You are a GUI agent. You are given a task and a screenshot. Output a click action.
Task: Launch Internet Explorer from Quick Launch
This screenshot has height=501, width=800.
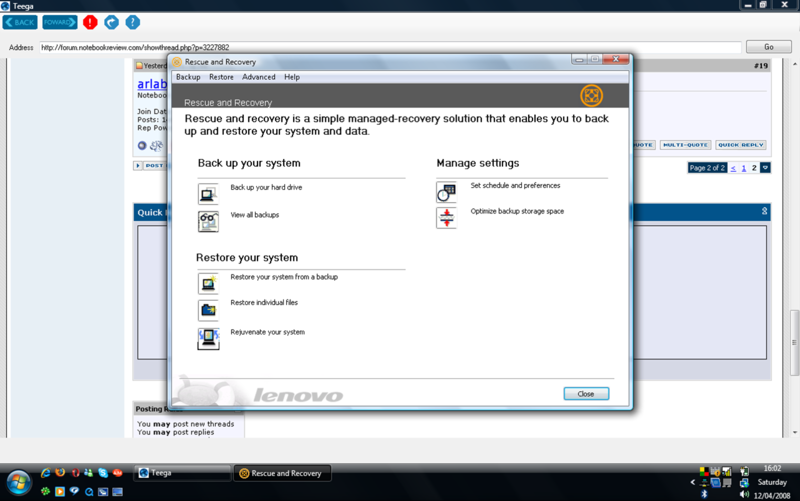pos(45,473)
